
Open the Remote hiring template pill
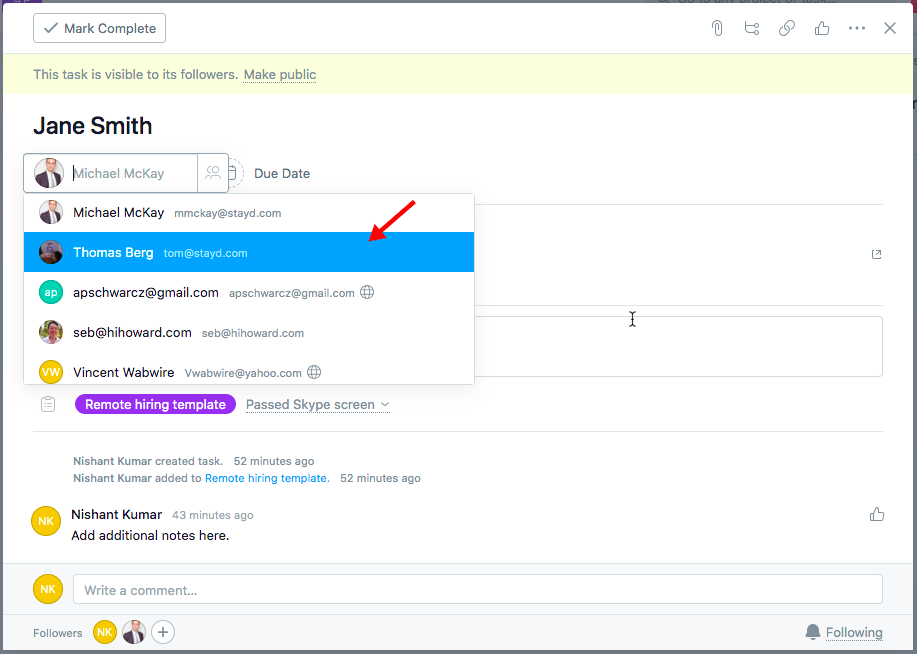pyautogui.click(x=155, y=404)
